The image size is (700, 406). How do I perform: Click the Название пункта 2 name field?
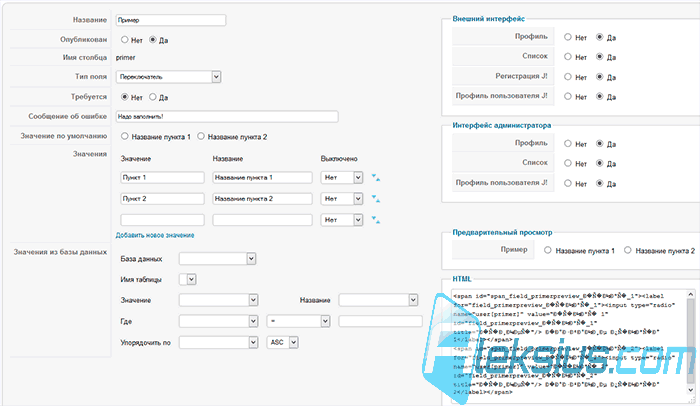tap(262, 198)
